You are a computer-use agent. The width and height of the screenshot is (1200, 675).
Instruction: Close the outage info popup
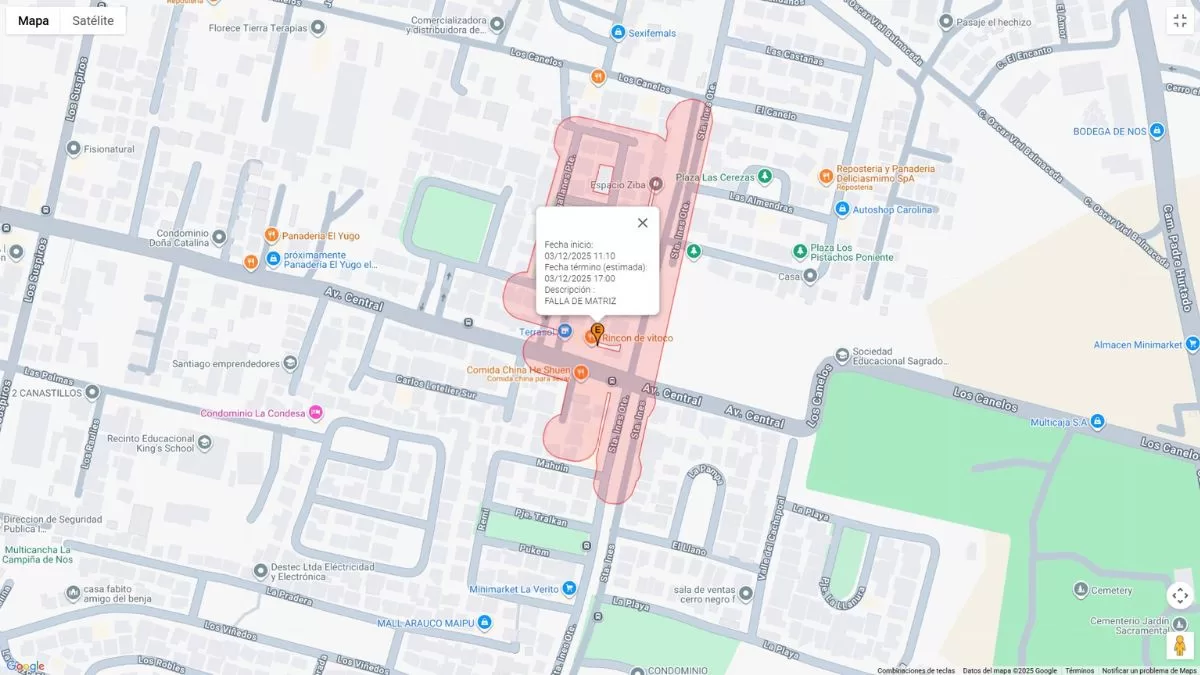click(x=643, y=223)
